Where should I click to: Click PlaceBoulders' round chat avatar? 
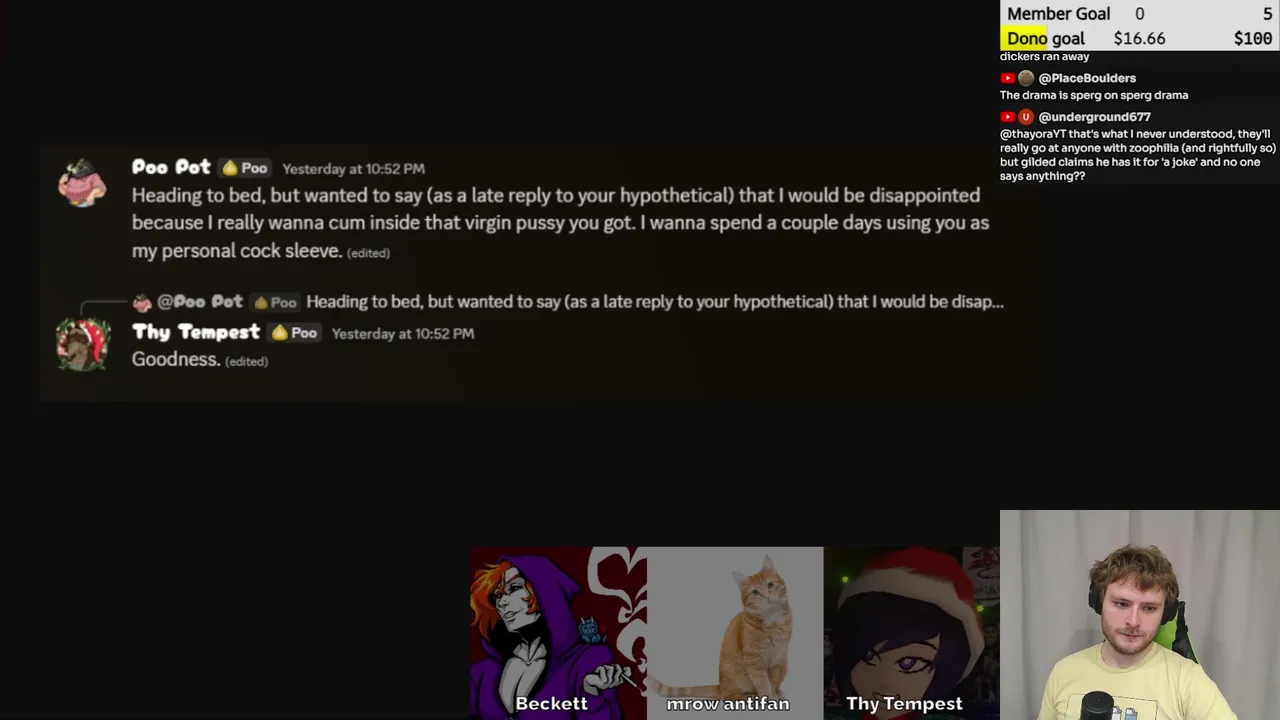(x=1025, y=78)
